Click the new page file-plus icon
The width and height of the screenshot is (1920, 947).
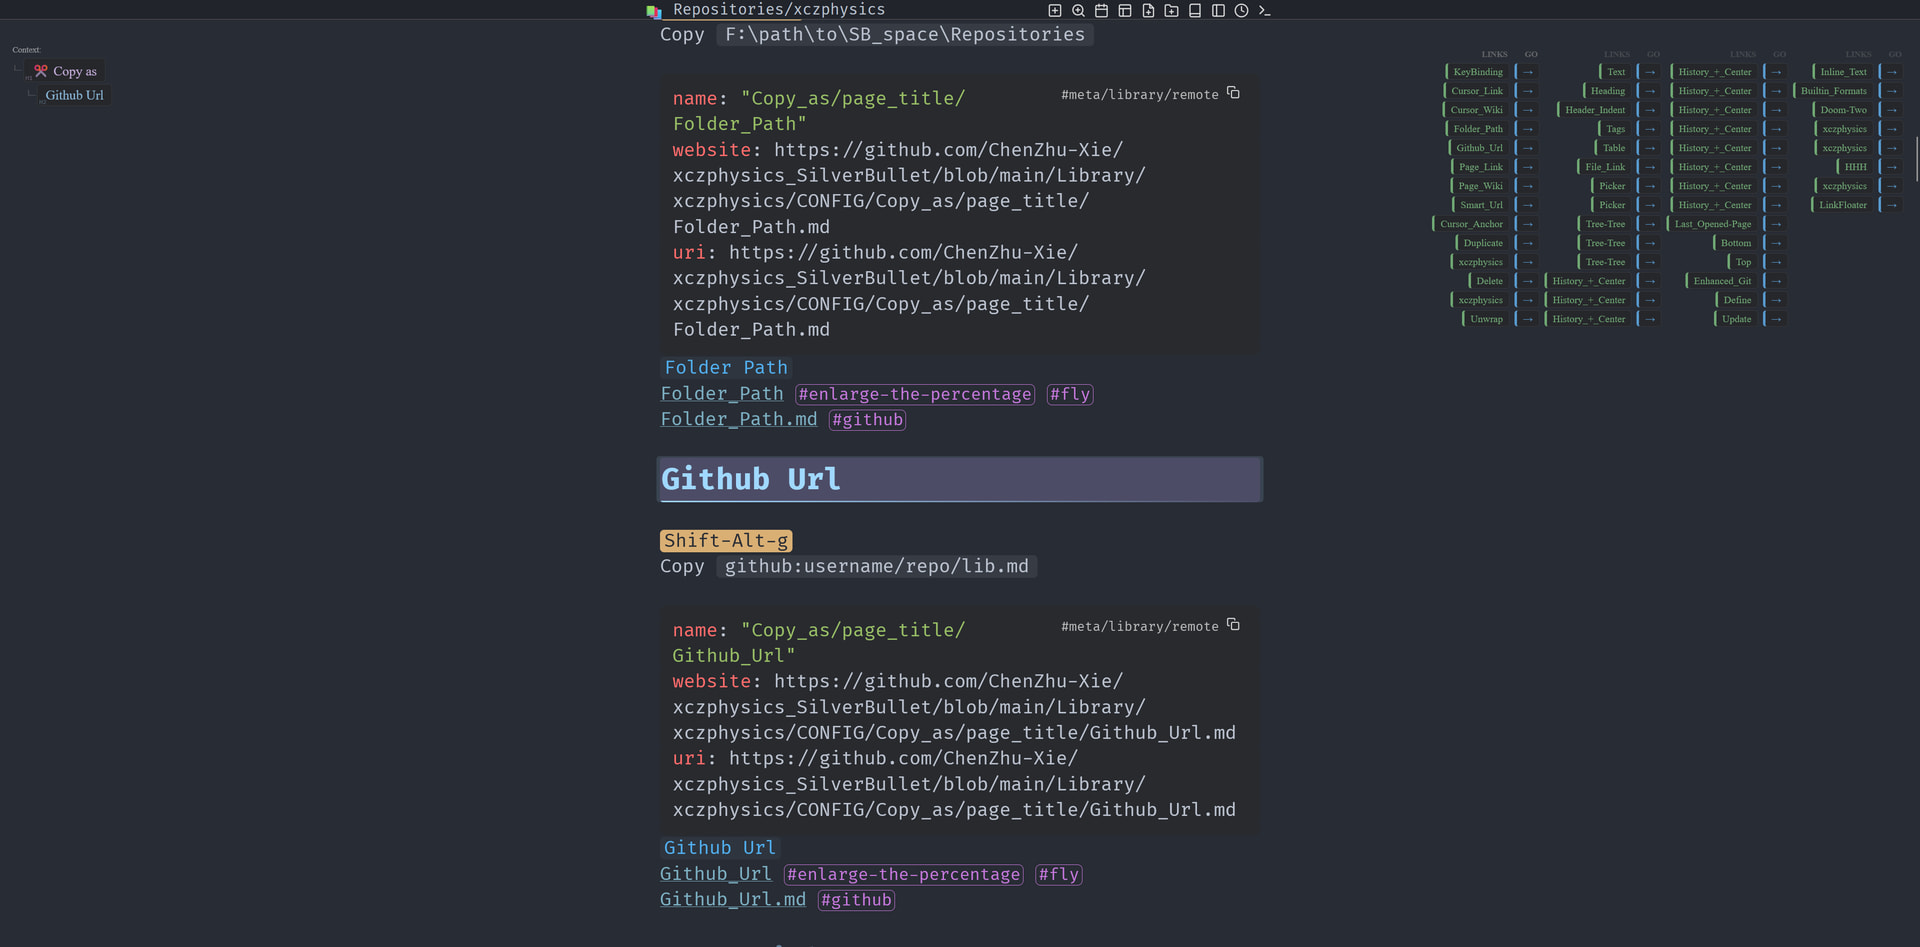tap(1148, 11)
